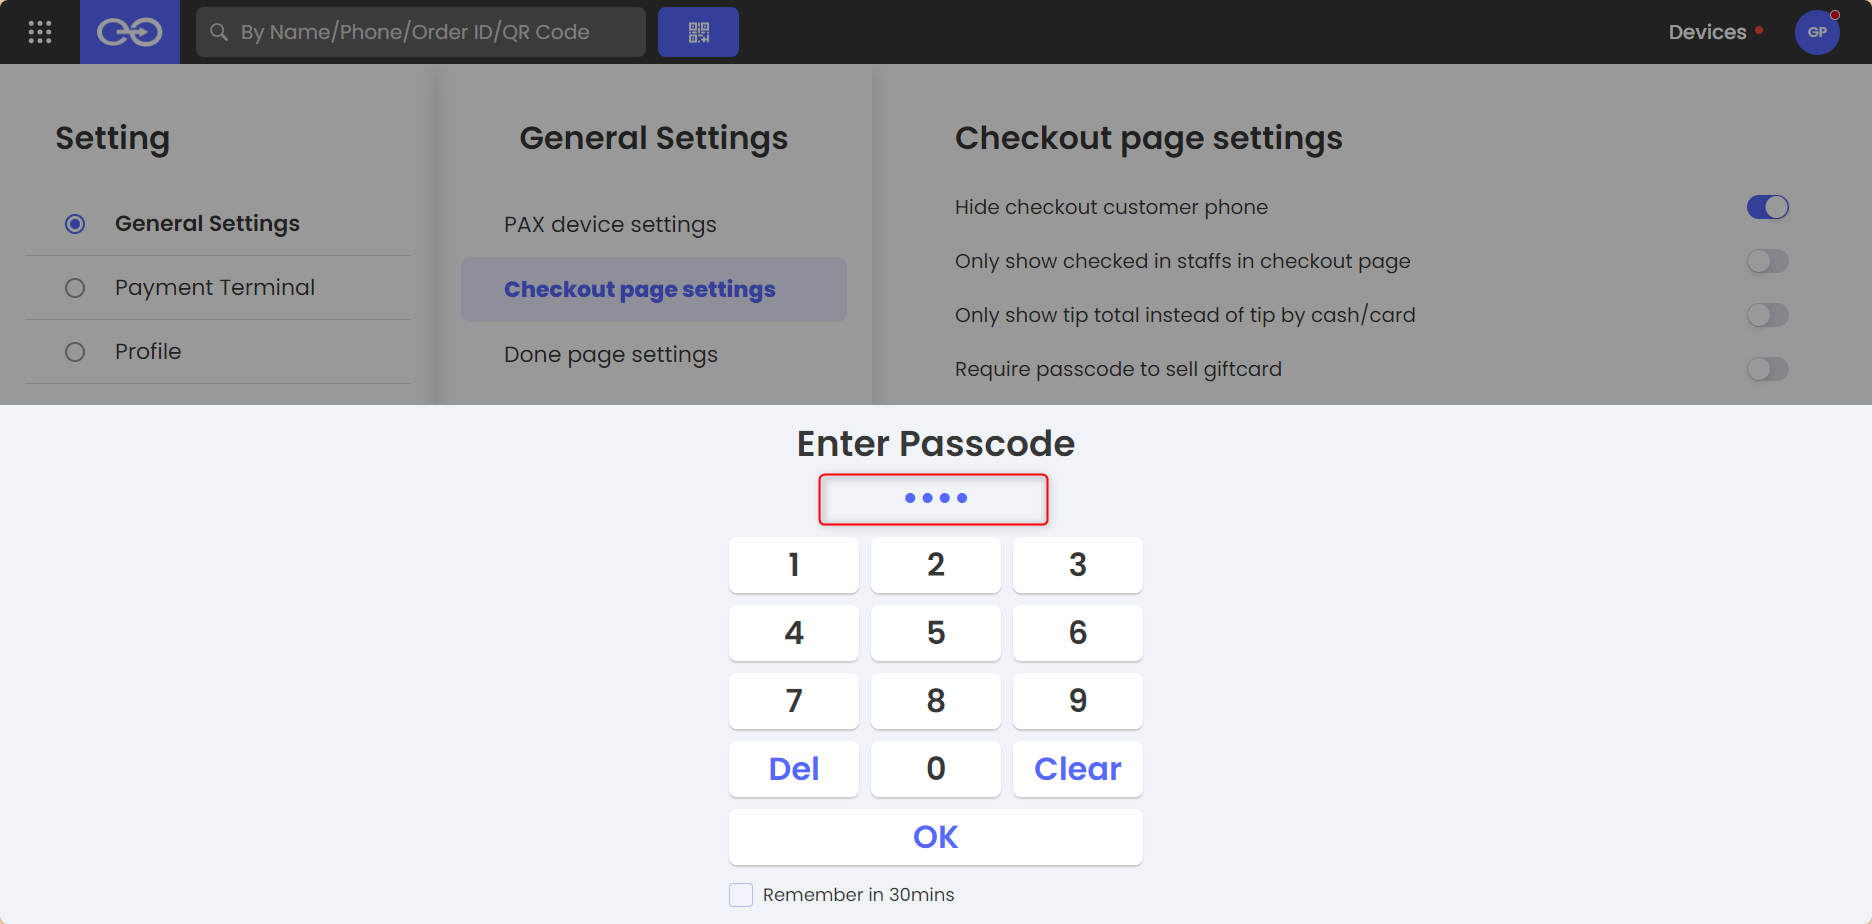Open the QR code scanner button
This screenshot has width=1872, height=924.
(698, 32)
